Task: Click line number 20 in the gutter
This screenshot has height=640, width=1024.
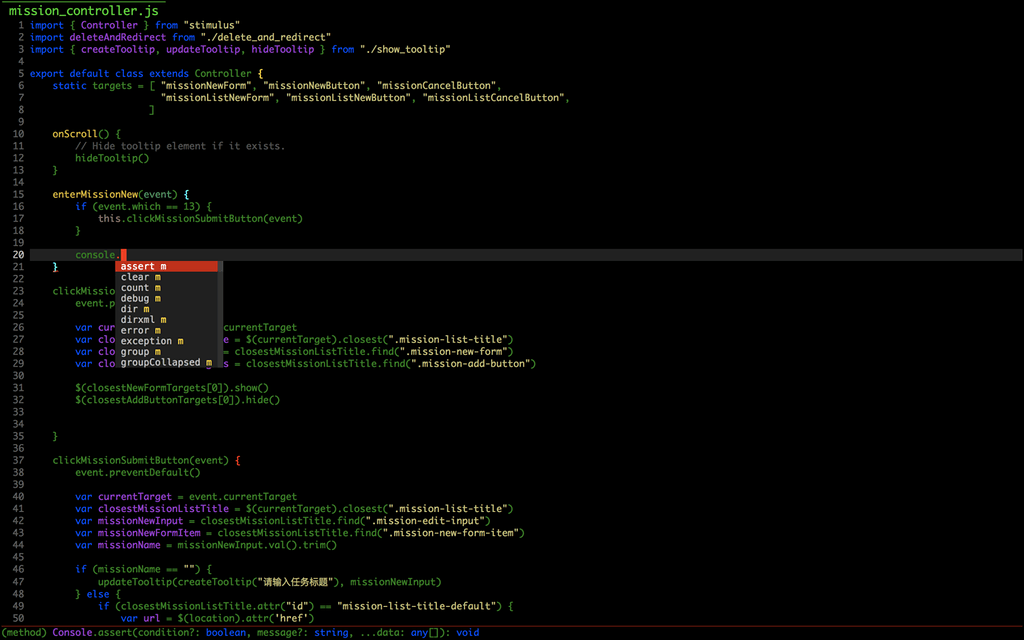Action: (x=17, y=254)
